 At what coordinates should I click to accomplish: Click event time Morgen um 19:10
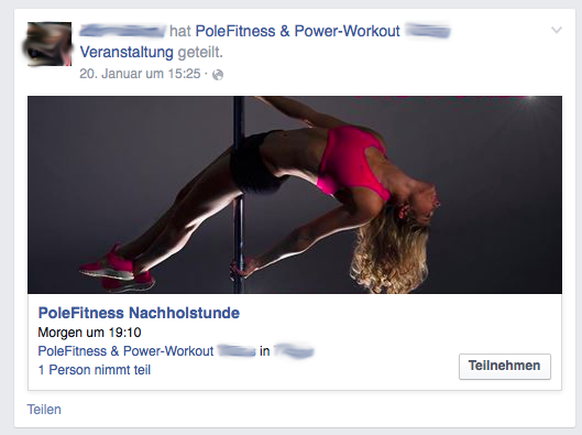coord(89,332)
